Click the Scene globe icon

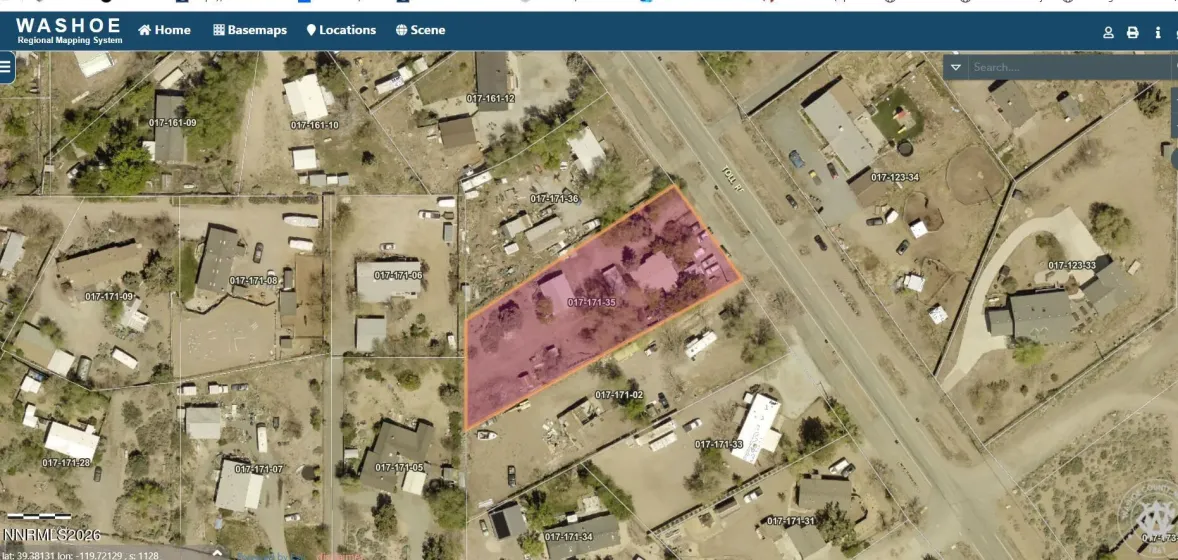point(401,30)
